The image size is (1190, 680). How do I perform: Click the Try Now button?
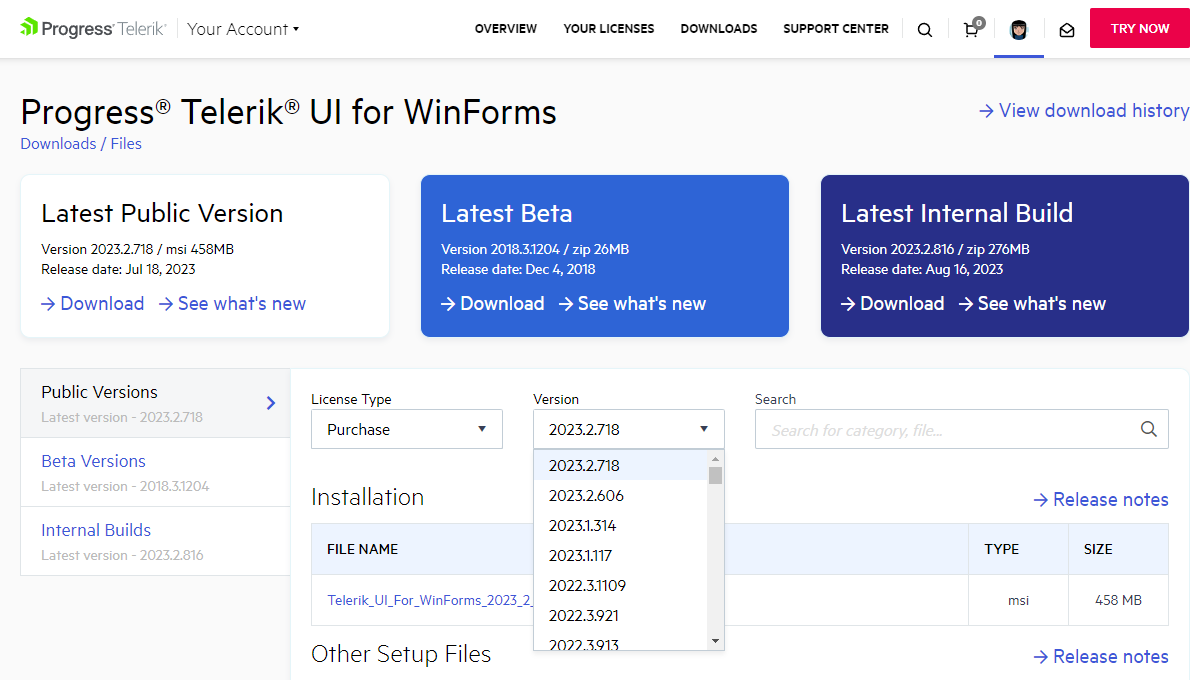coord(1139,28)
